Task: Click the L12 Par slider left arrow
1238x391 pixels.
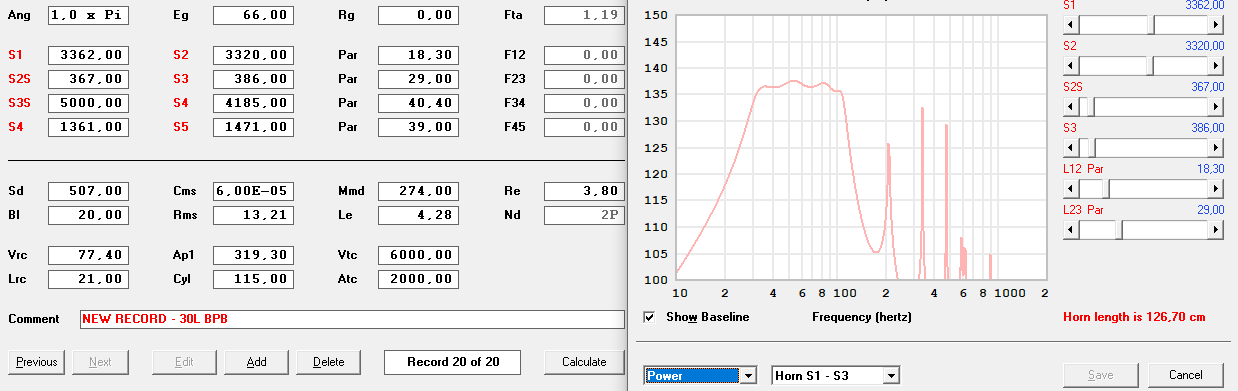Action: click(x=1071, y=188)
